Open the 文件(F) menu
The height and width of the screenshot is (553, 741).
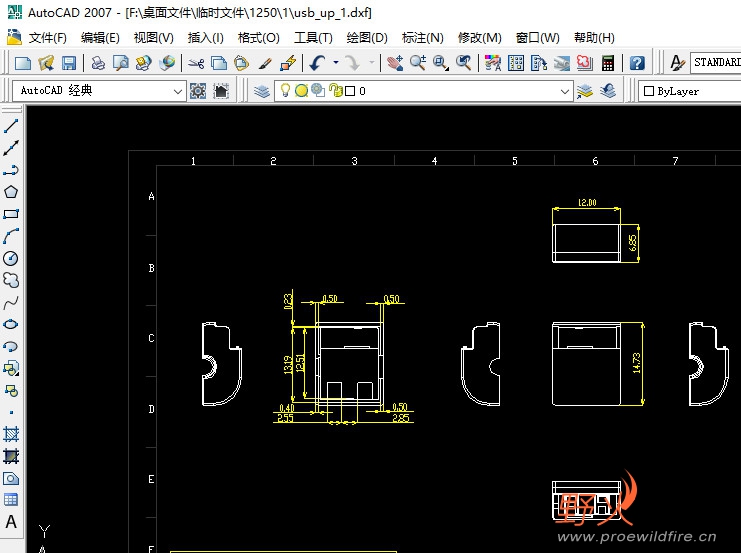[47, 37]
